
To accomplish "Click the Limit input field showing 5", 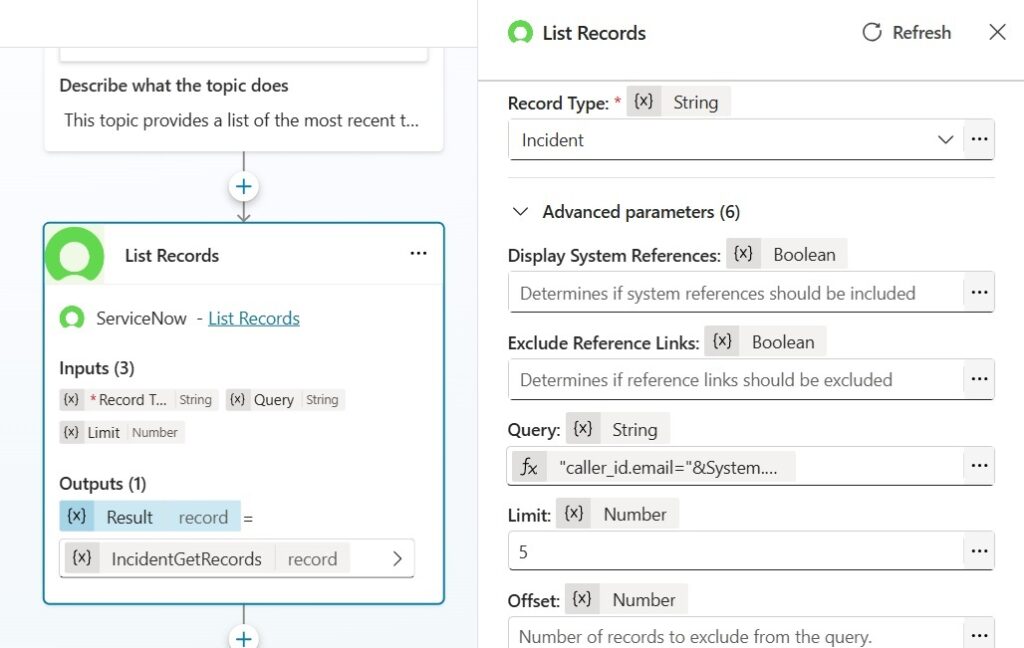I will click(x=736, y=551).
